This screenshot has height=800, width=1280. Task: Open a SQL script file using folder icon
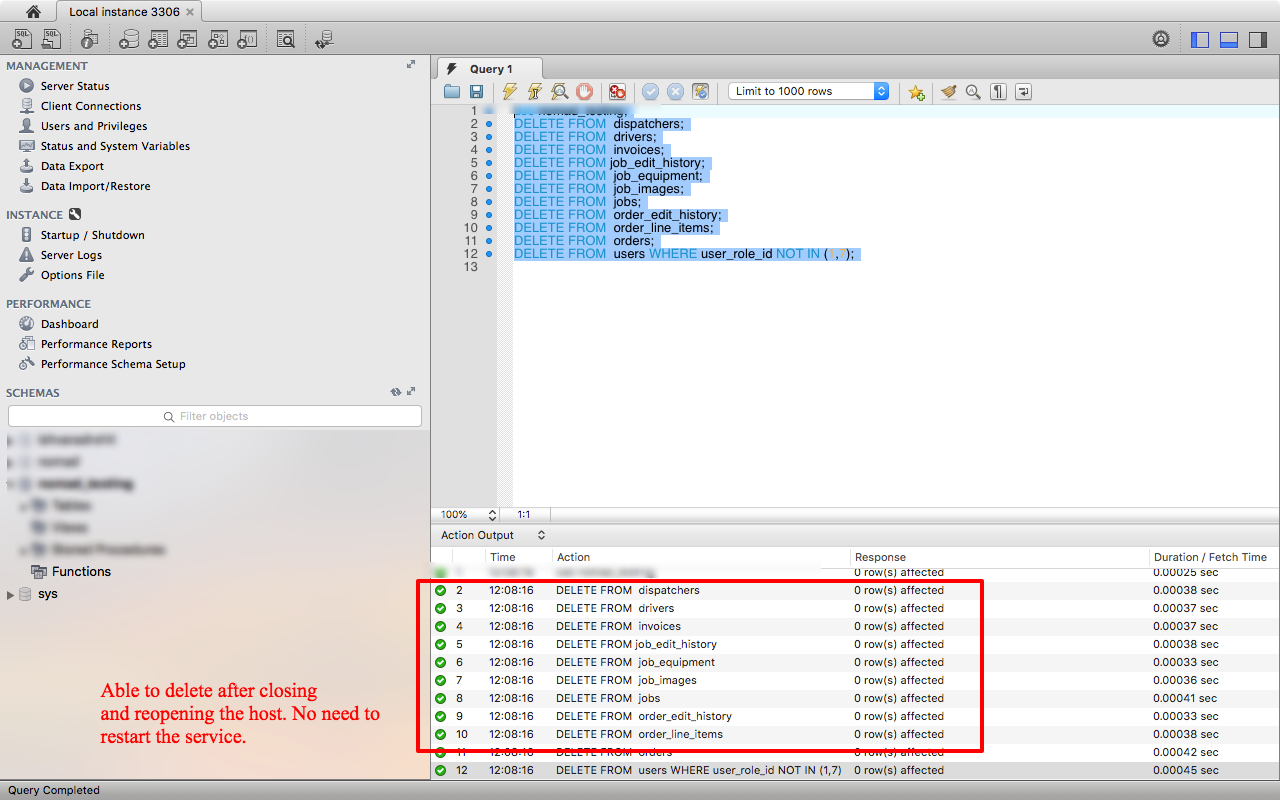click(x=452, y=91)
